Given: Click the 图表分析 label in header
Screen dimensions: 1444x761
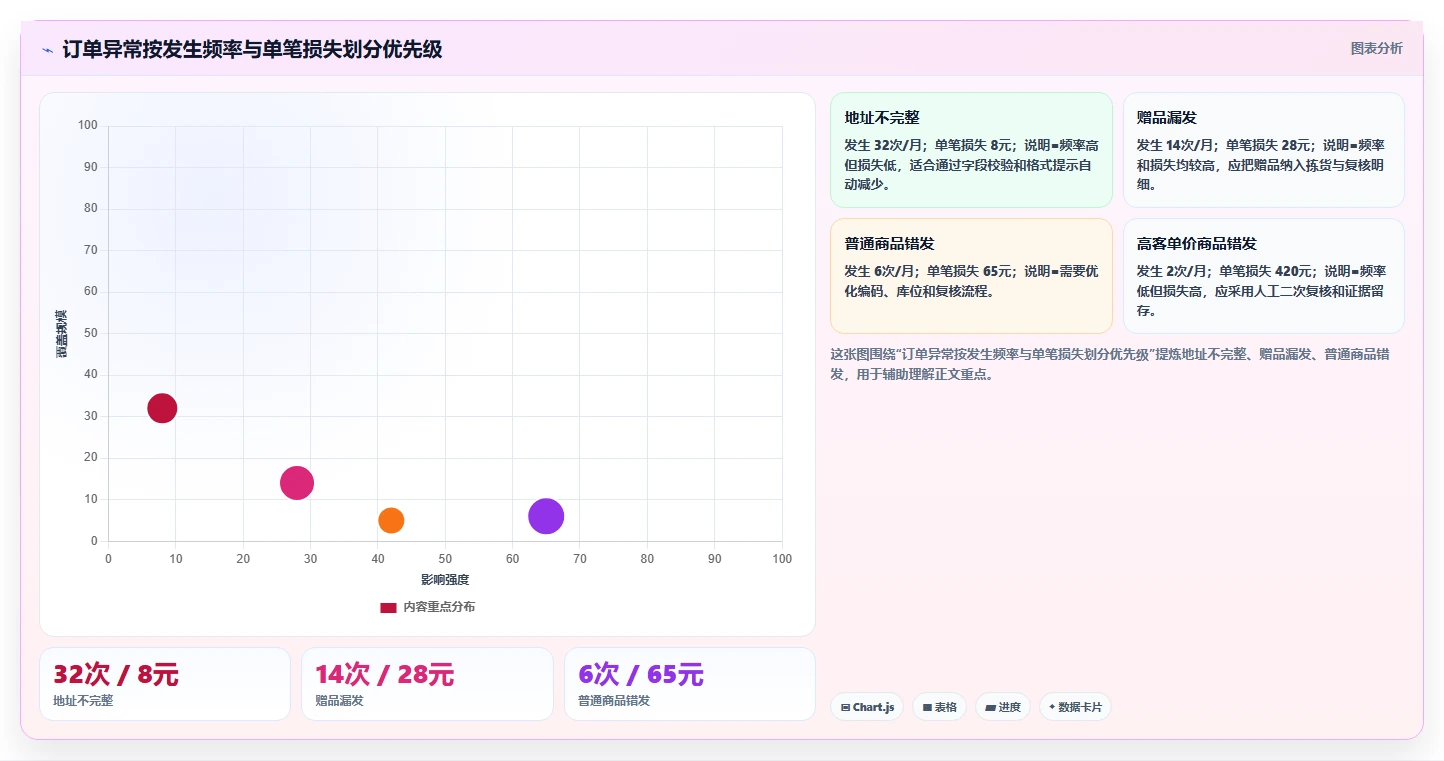Looking at the screenshot, I should 1376,48.
